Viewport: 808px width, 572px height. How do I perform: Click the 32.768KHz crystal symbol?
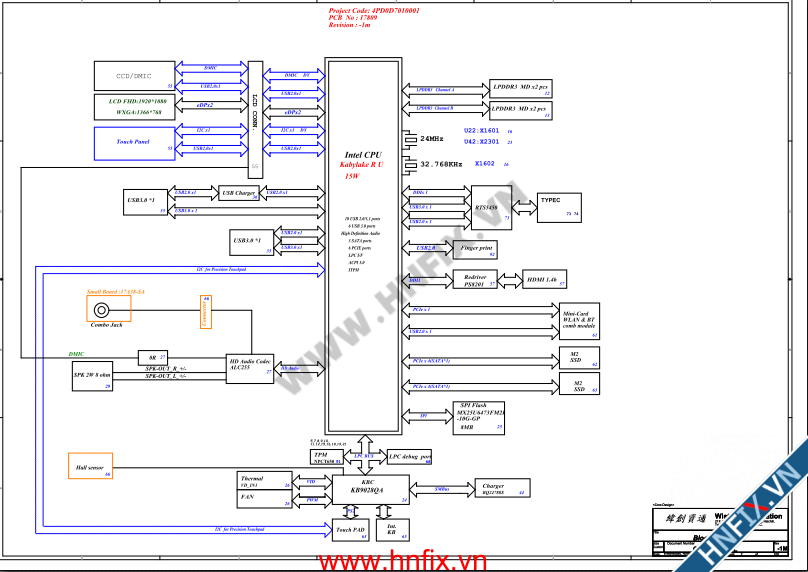point(408,164)
